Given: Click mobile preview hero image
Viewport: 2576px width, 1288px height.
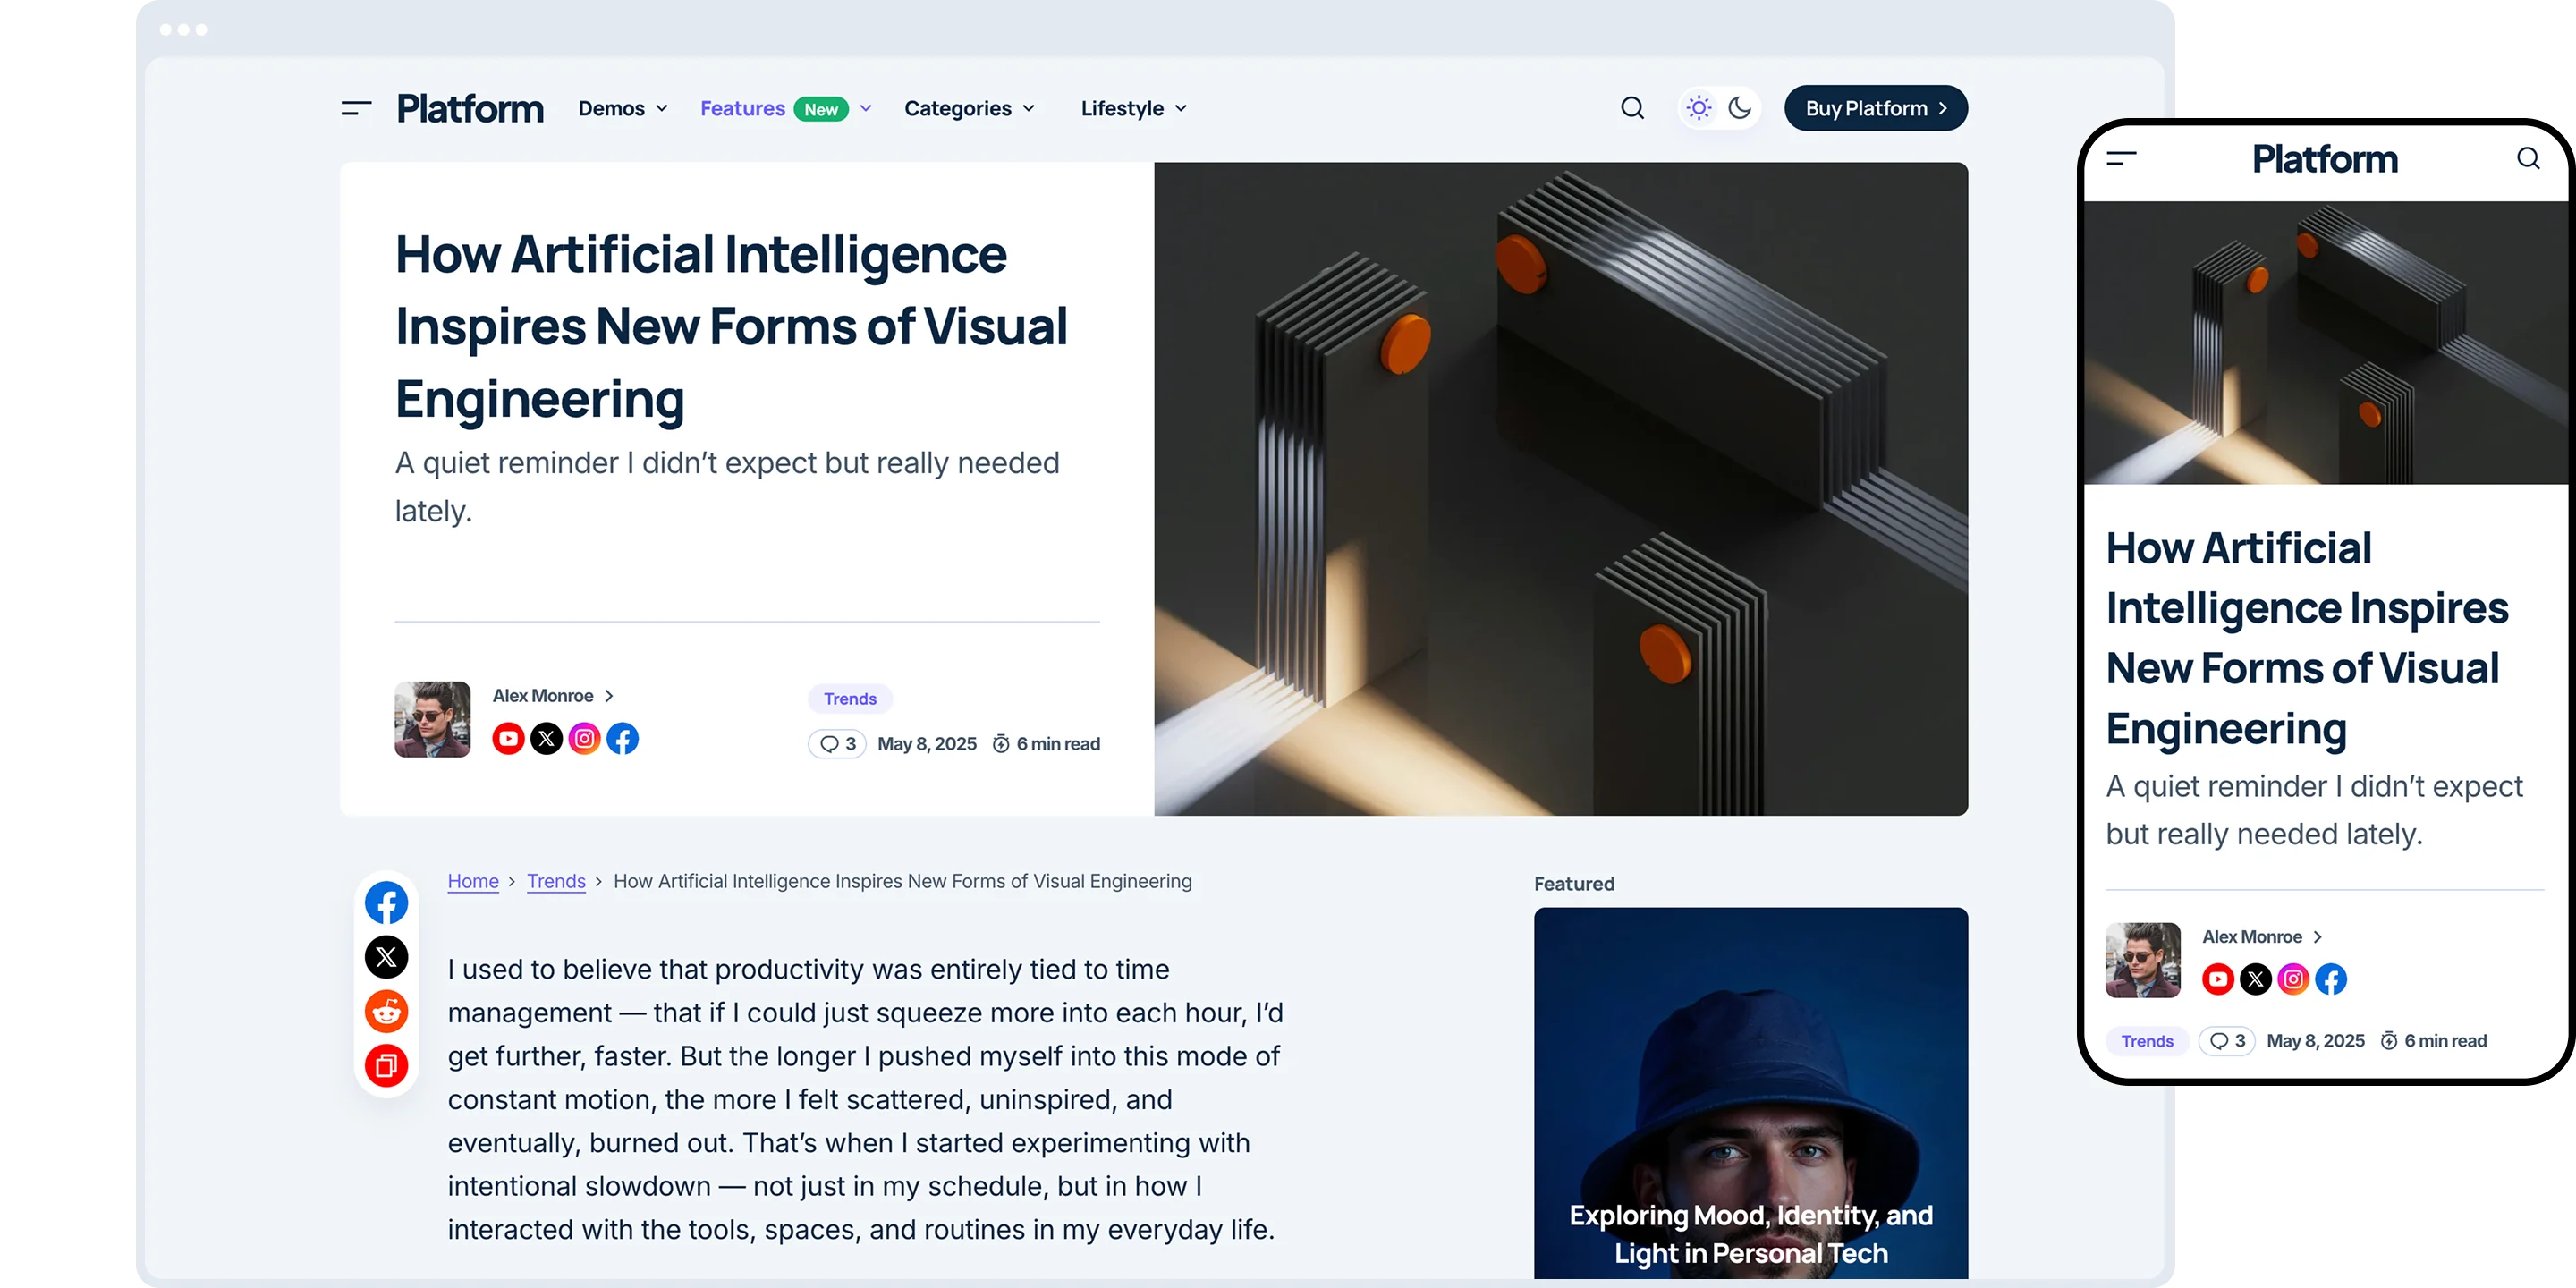Looking at the screenshot, I should 2326,342.
